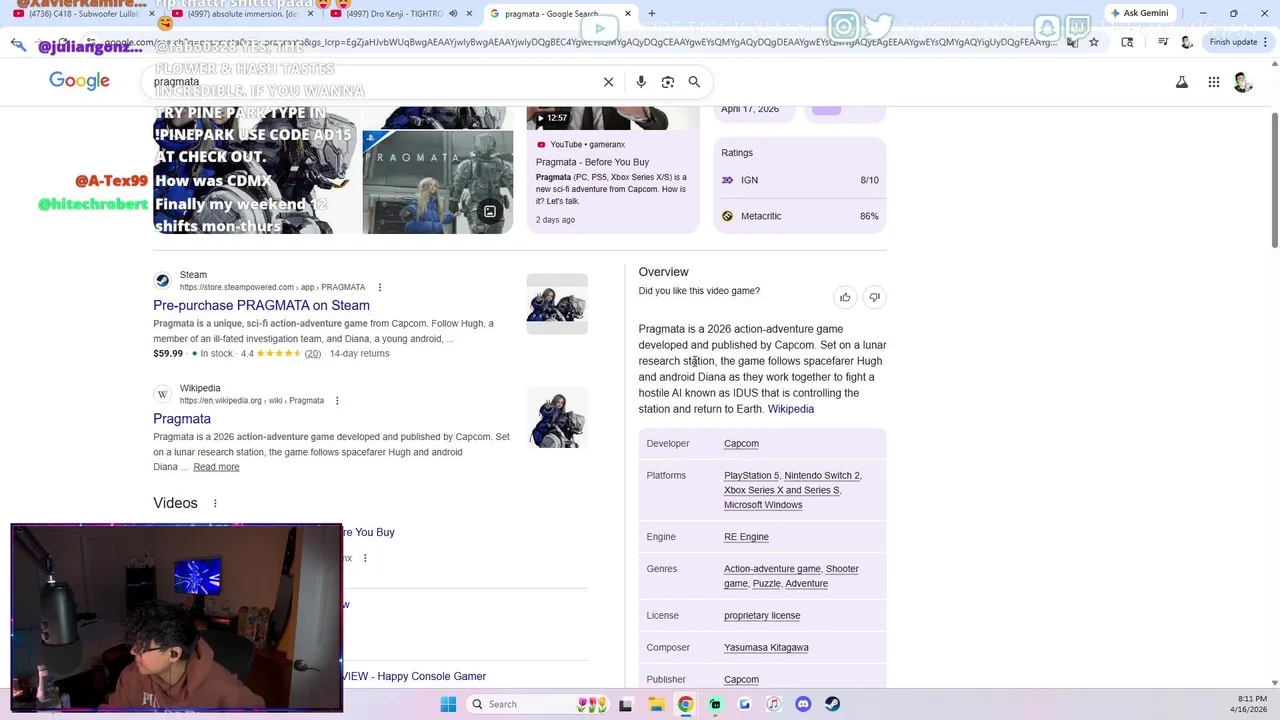Focus the Google search input field
The image size is (1280, 720).
pos(375,82)
